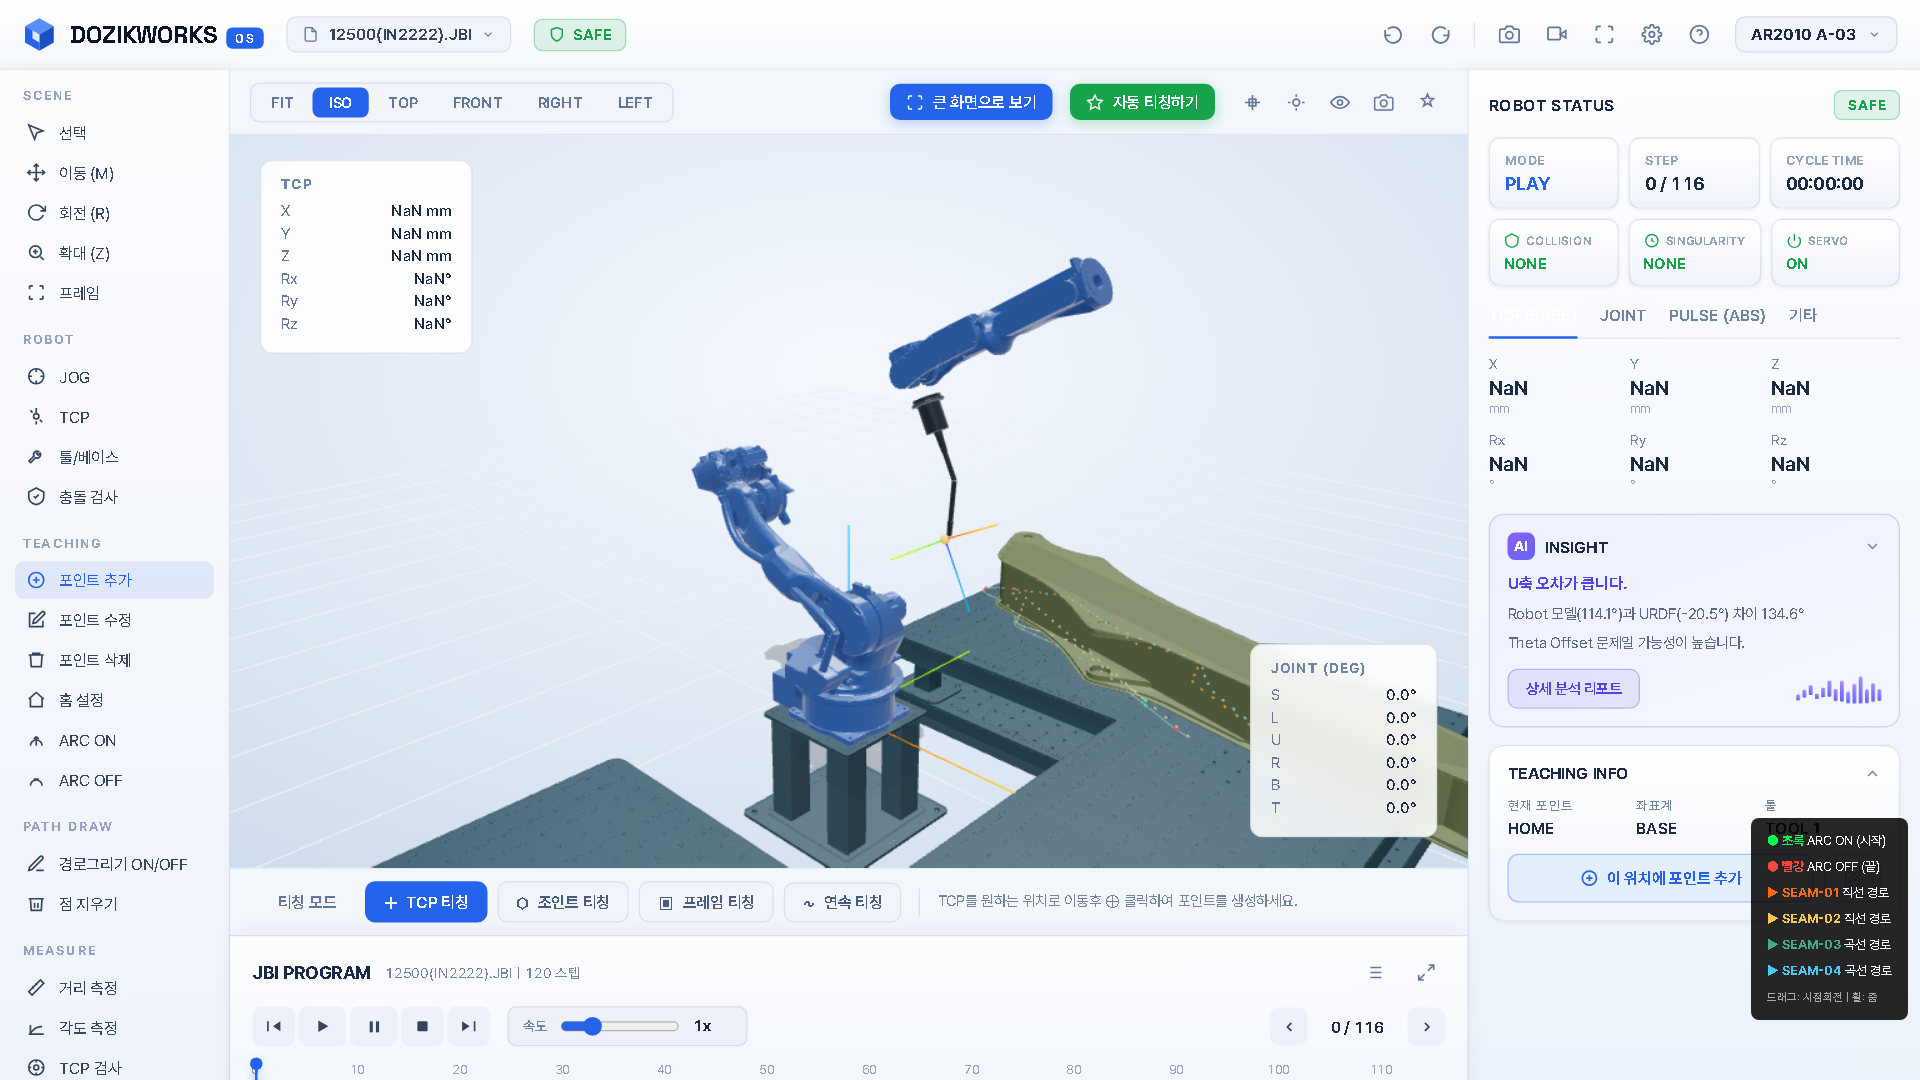
Task: Switch teaching mode to 프레임 티칭
Action: point(706,902)
